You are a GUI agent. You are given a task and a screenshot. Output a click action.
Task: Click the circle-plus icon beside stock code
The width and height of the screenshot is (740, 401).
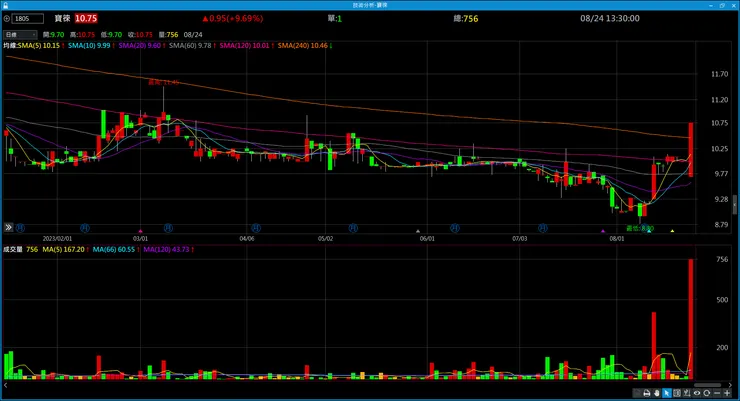[x=7, y=19]
